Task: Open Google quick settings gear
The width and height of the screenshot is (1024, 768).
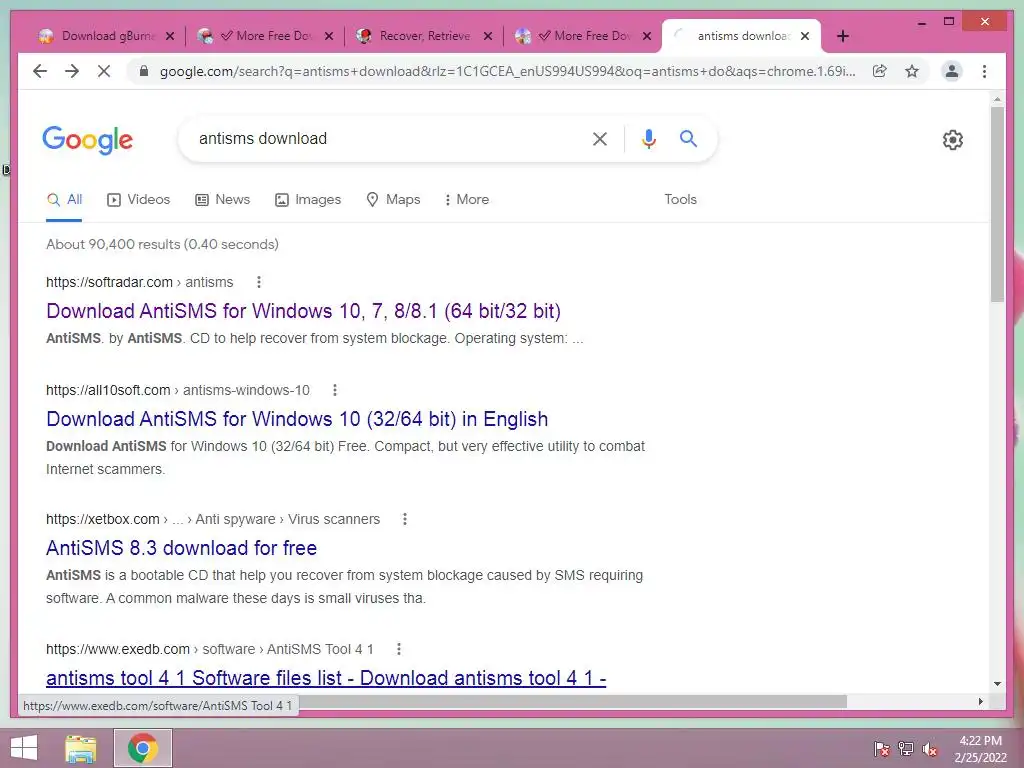Action: click(952, 140)
